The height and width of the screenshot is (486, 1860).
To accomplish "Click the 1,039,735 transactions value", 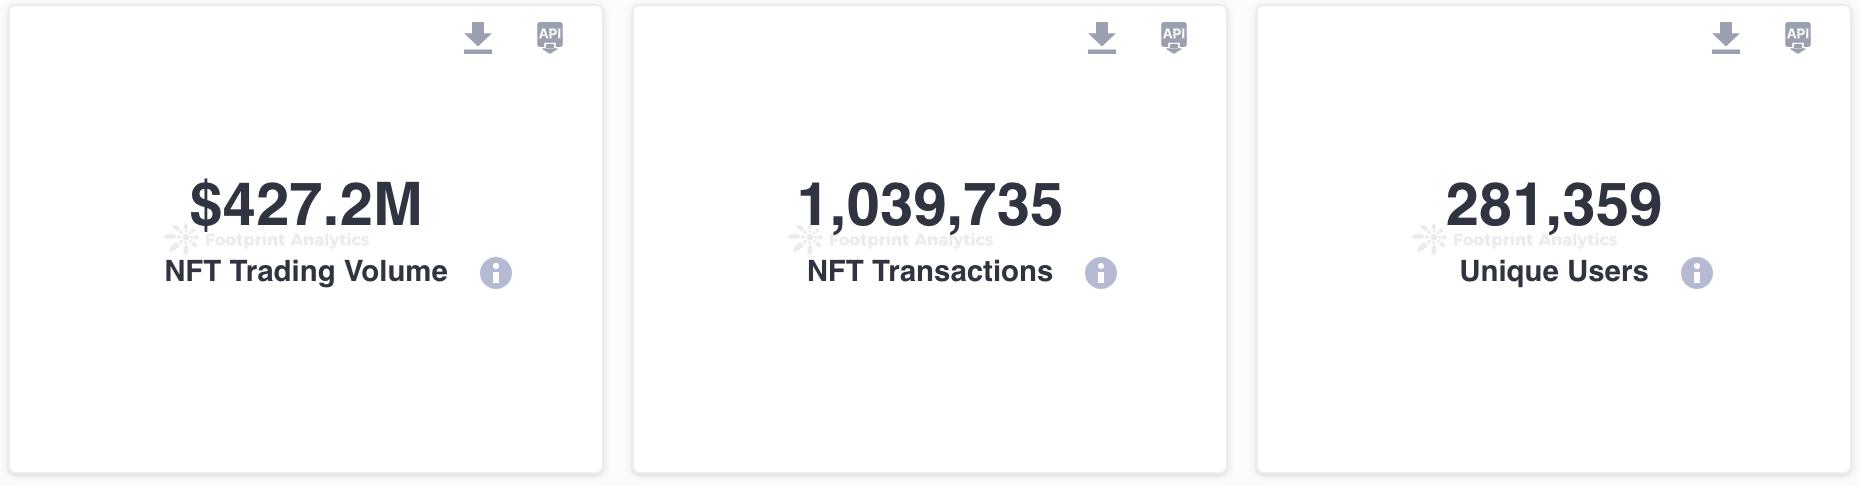I will tap(930, 204).
